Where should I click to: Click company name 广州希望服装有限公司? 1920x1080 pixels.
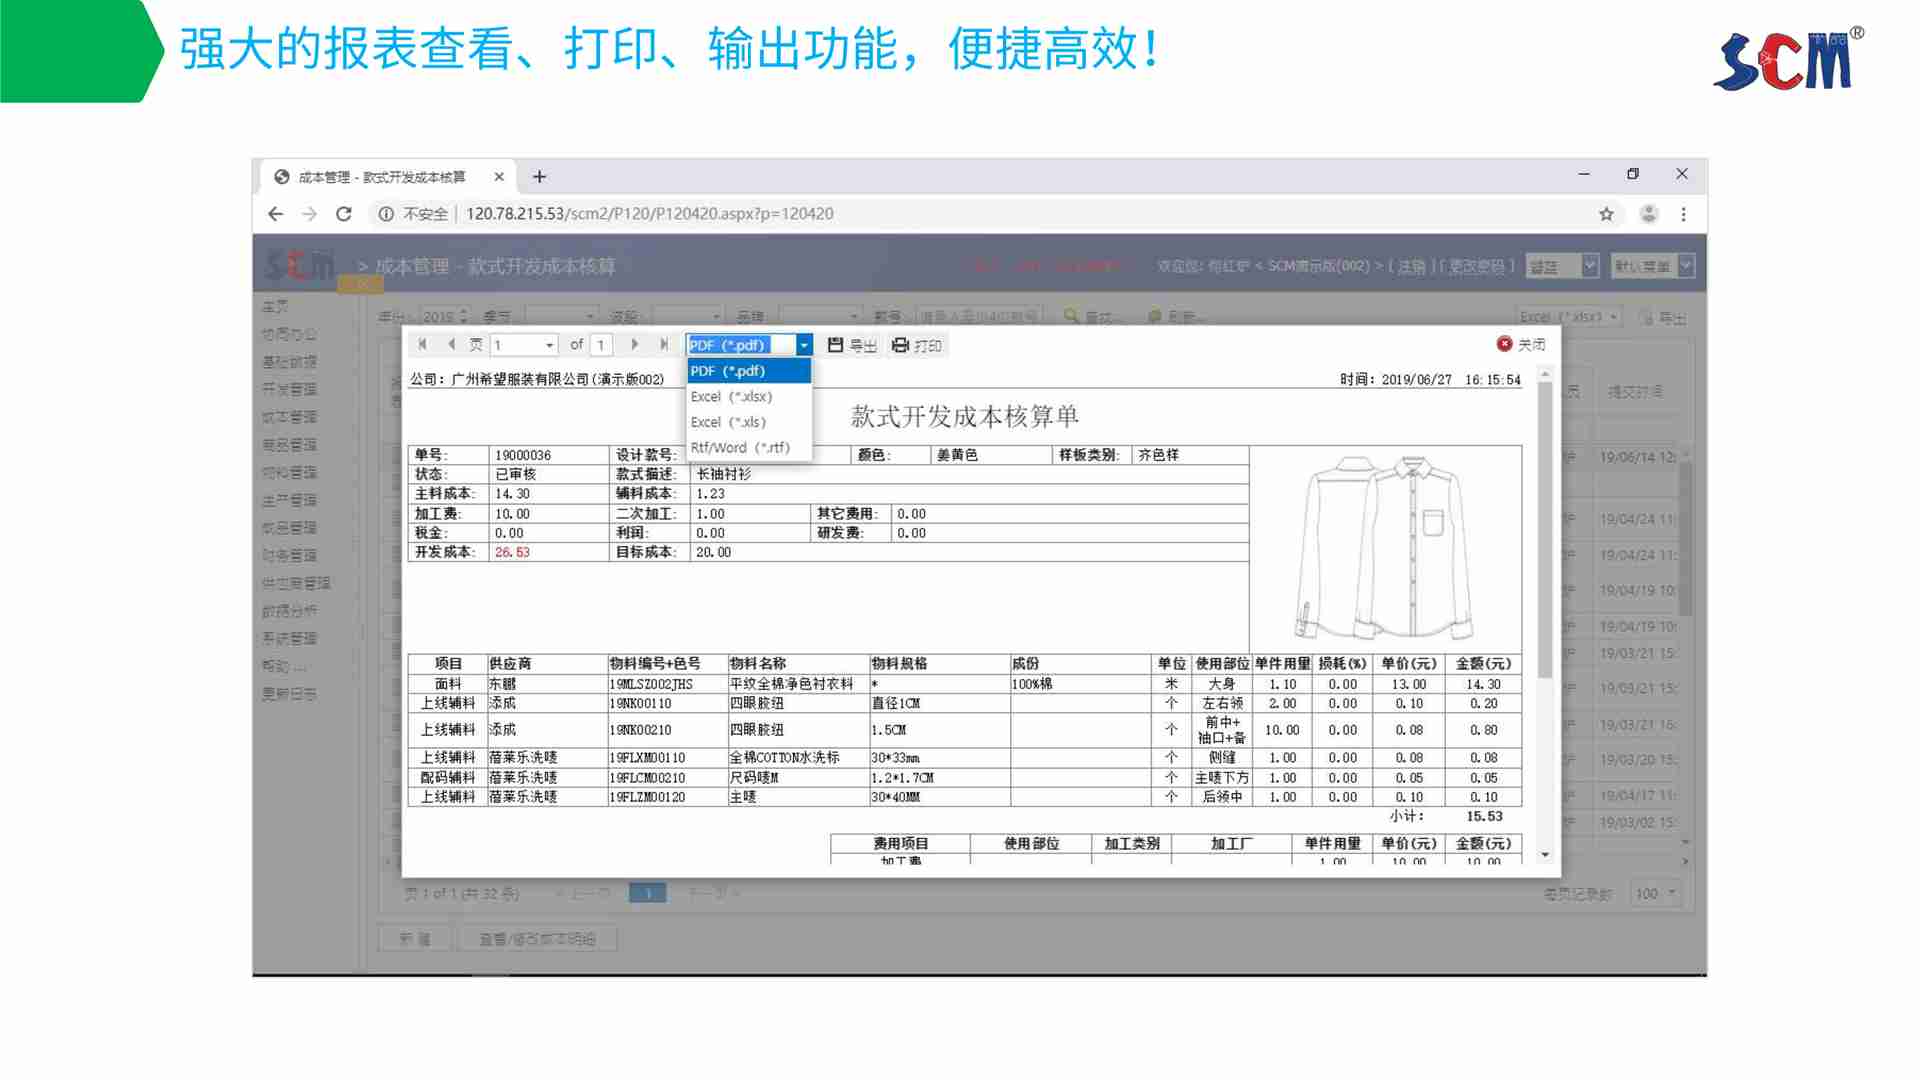pyautogui.click(x=521, y=380)
